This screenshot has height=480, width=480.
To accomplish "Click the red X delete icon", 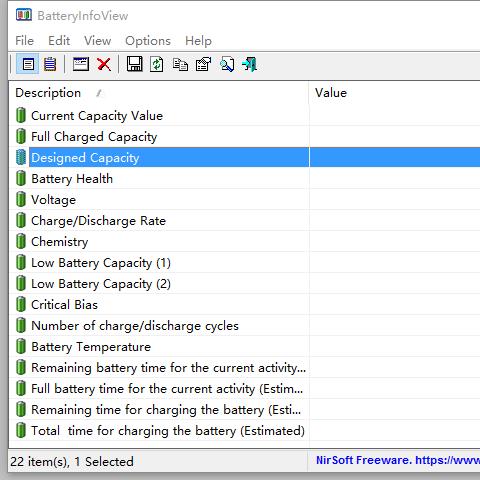I will point(104,64).
